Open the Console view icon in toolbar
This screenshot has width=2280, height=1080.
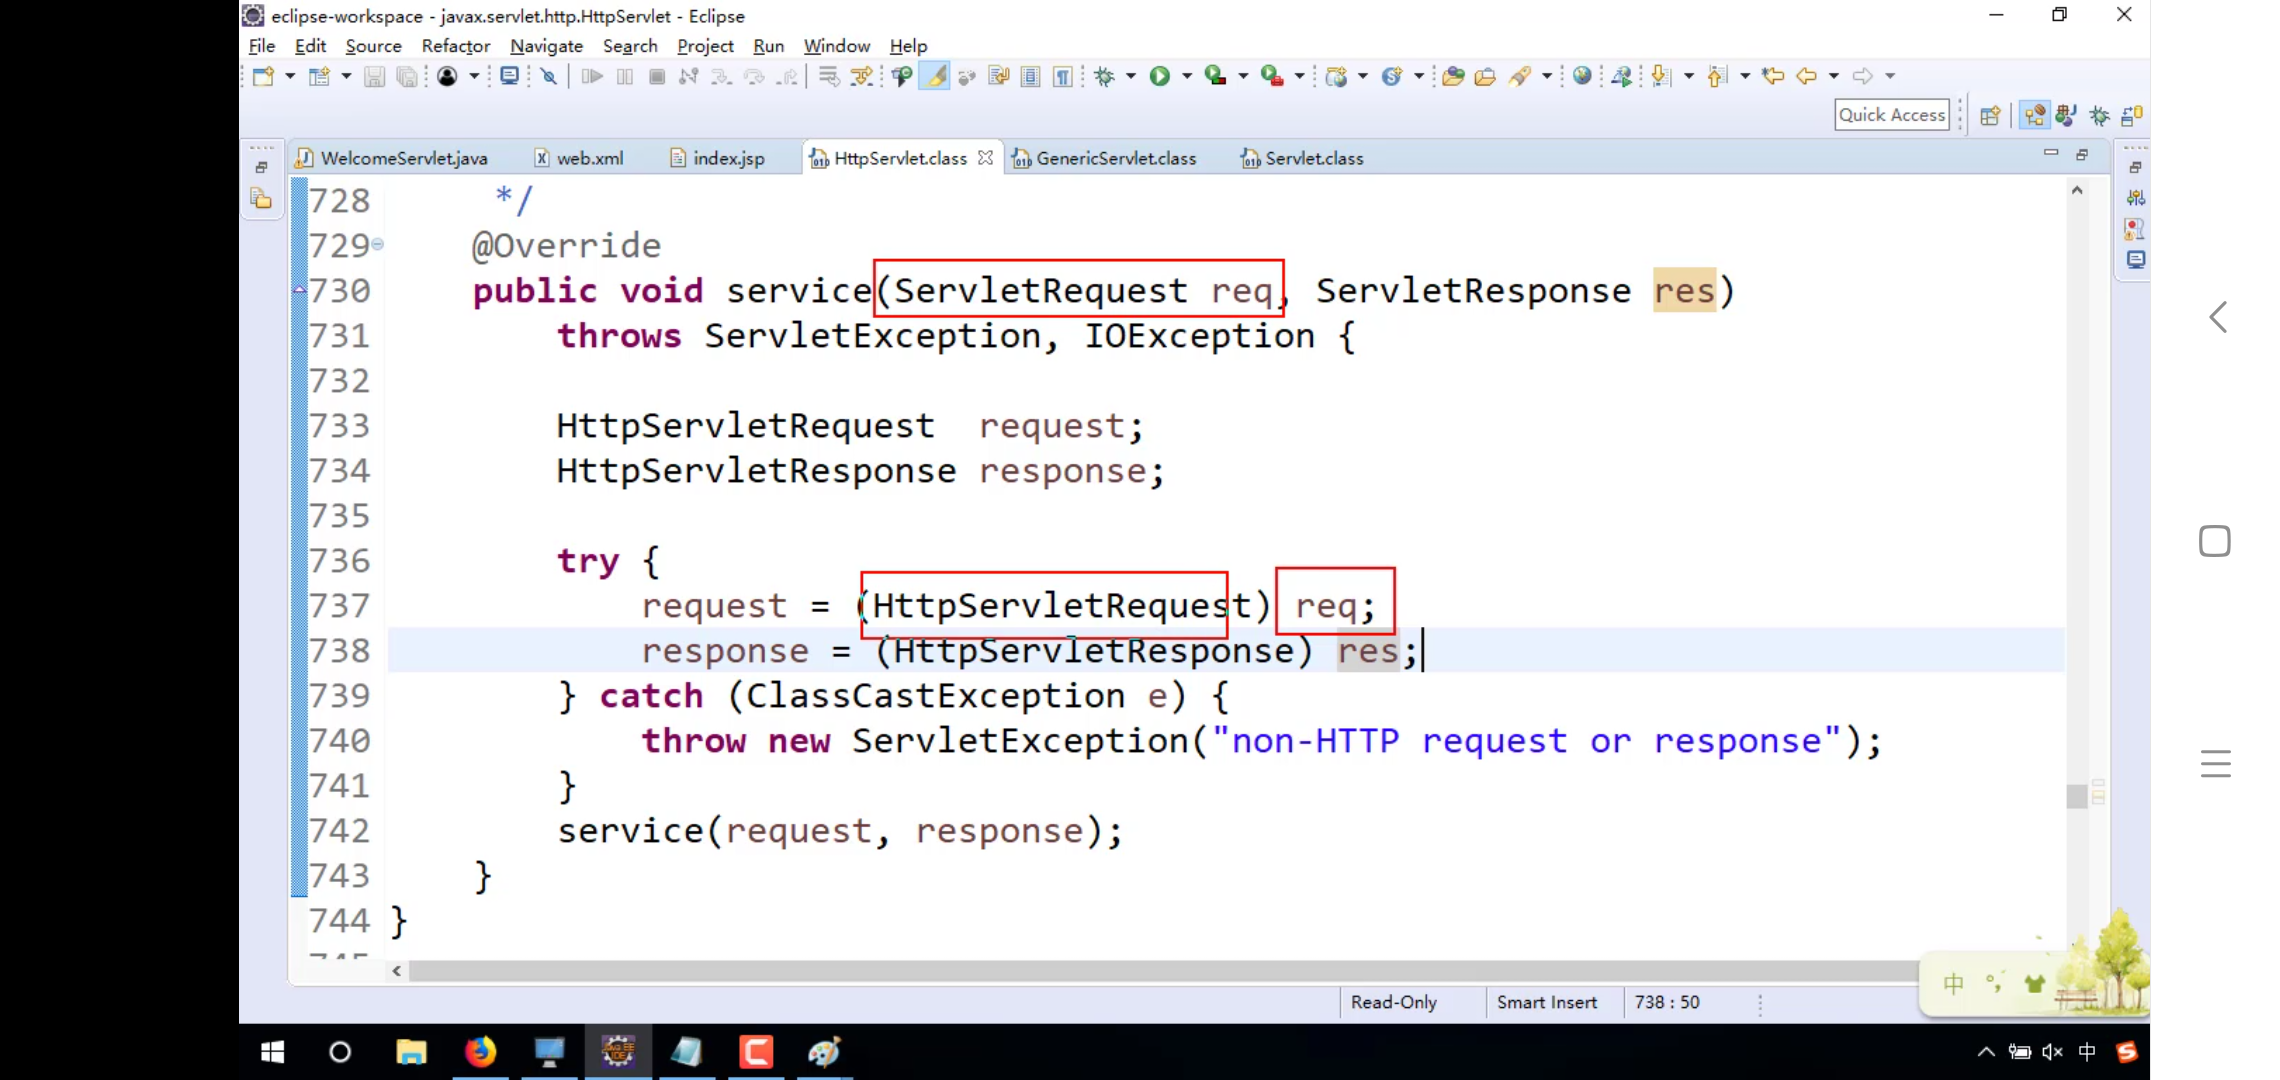coord(509,76)
